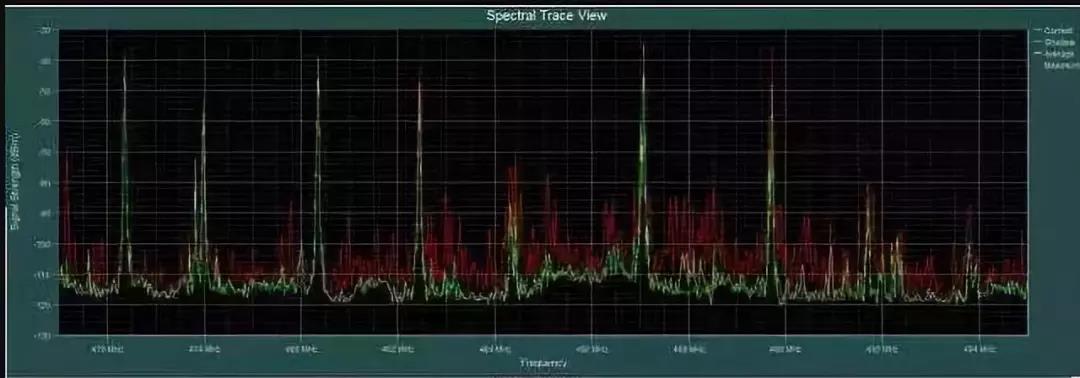The image size is (1080, 378).
Task: Select the 476 MHz frequency tick label
Action: [107, 349]
